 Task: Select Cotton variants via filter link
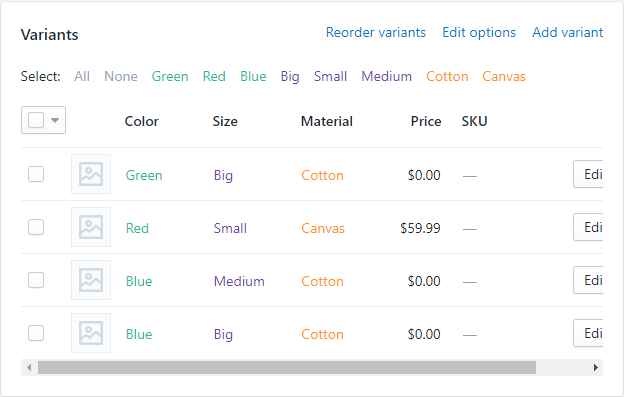pos(447,76)
